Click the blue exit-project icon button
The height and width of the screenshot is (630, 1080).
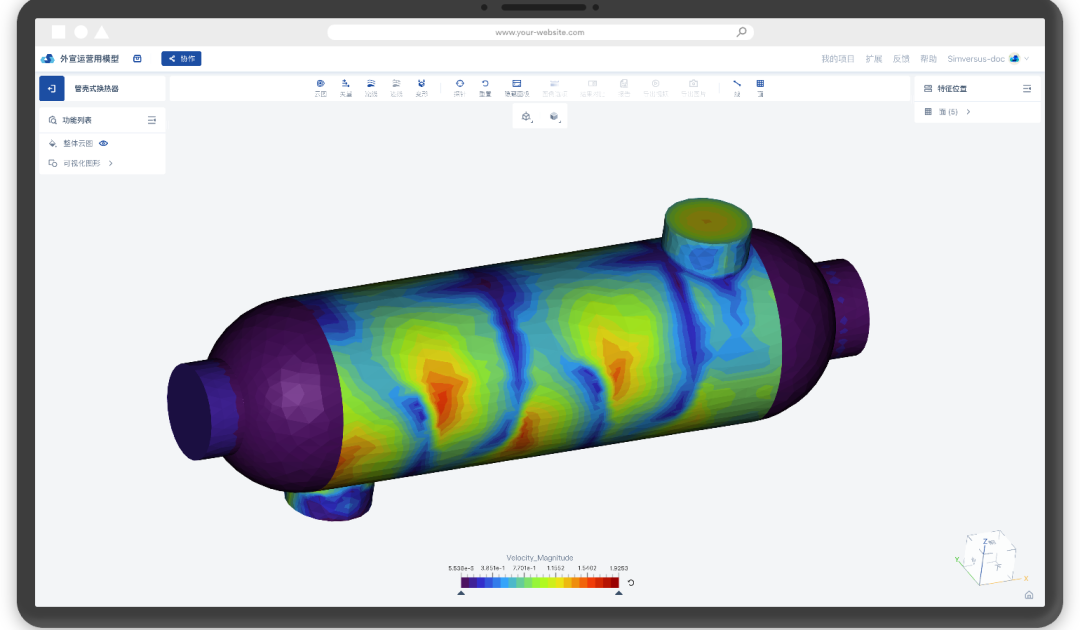(x=52, y=88)
